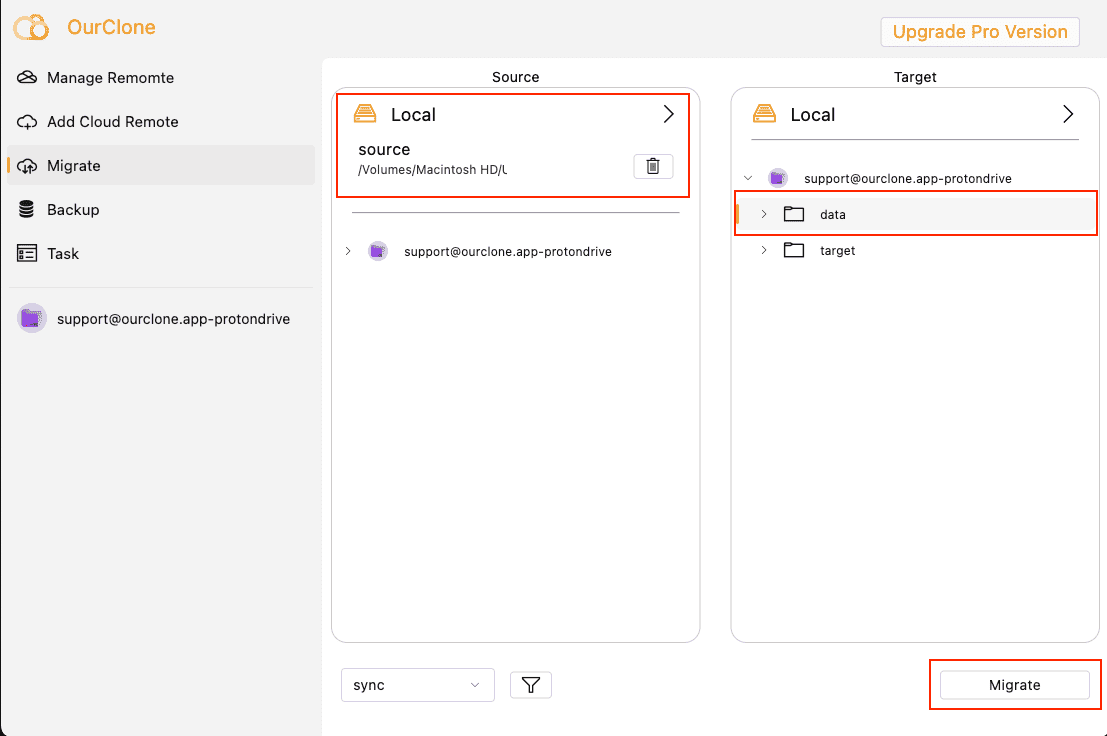Viewport: 1107px width, 736px height.
Task: Delete the source path using trash icon
Action: pos(653,166)
